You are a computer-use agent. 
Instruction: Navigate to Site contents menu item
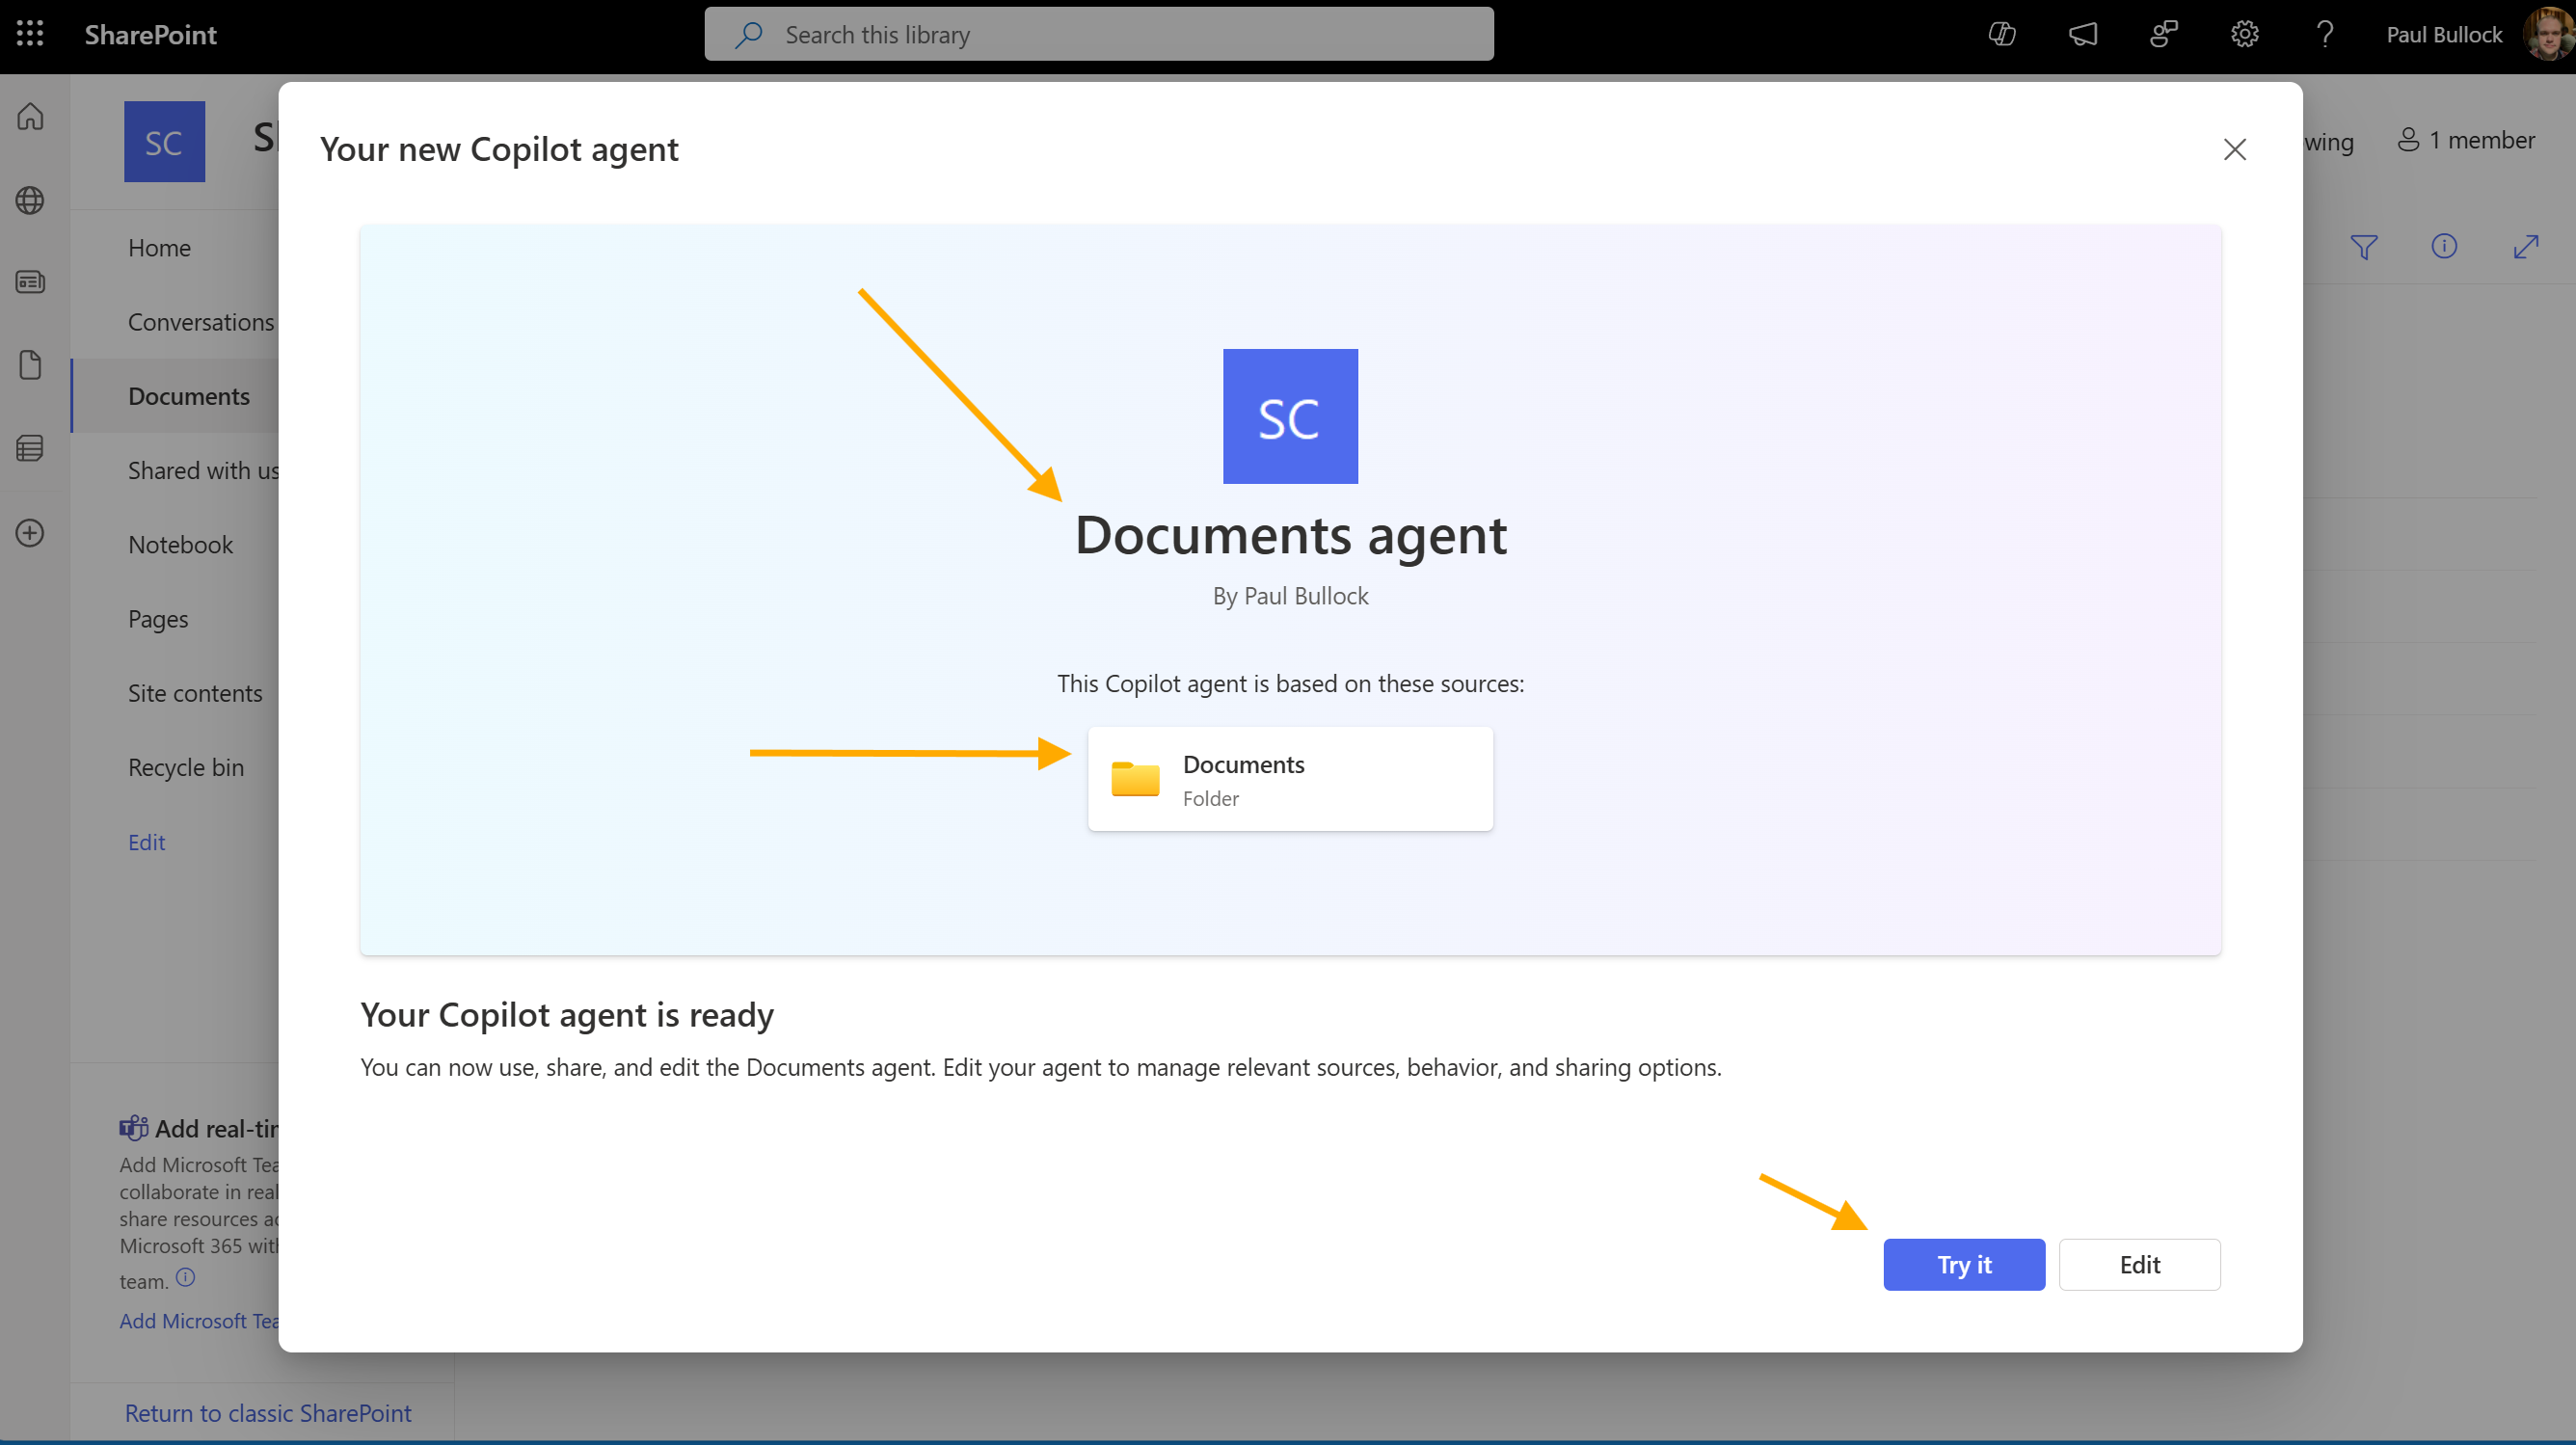(x=195, y=691)
